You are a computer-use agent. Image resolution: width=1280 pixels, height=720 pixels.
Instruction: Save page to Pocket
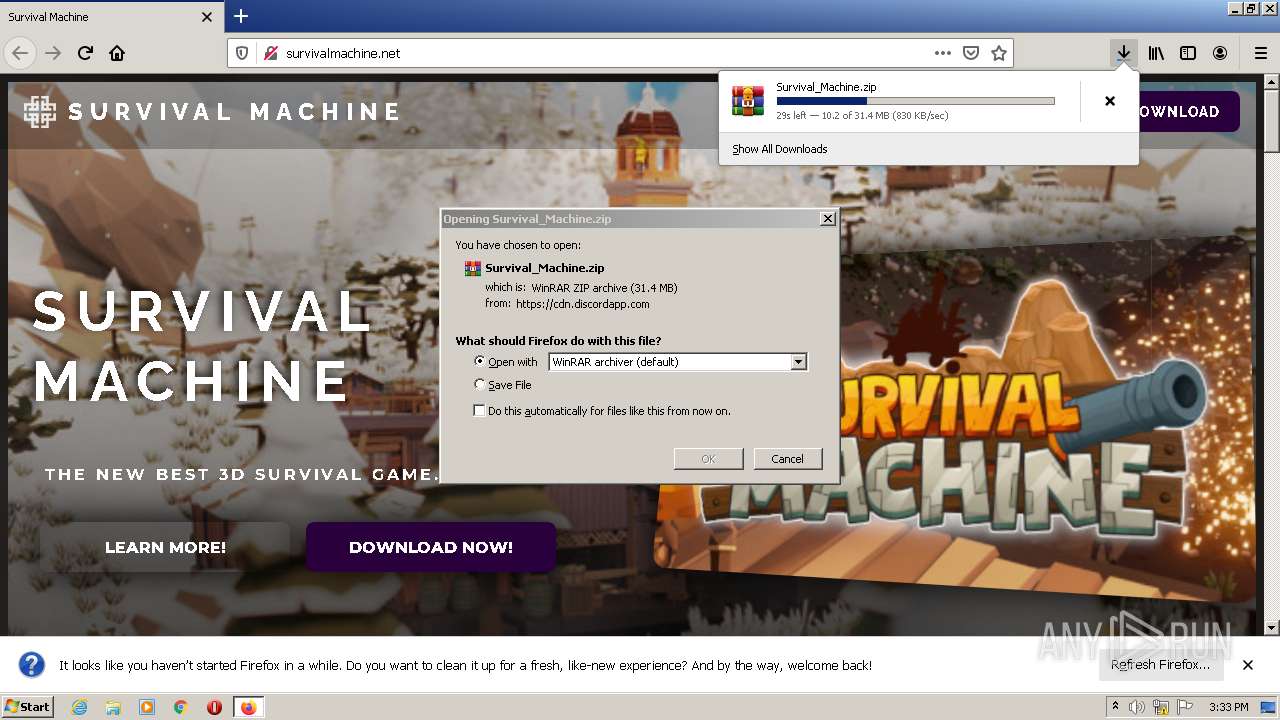tap(970, 53)
